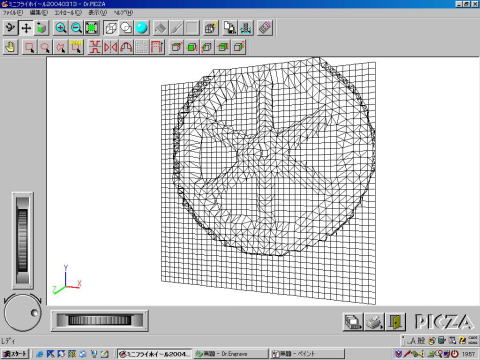Open the View menu (表示)
This screenshot has width=480, height=360.
(97, 13)
